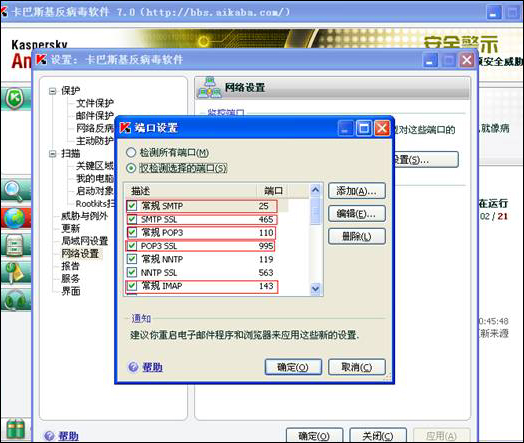The width and height of the screenshot is (524, 443).
Task: Open the server reports sidebar icon
Action: coord(15,245)
